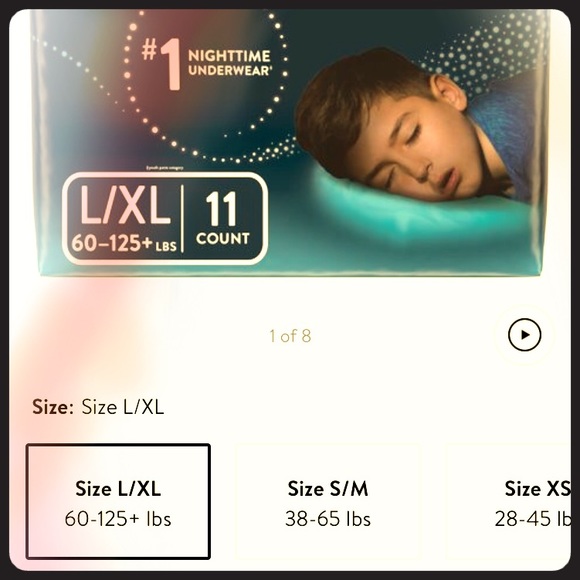Click the #1 Nighttime Underwear badge
The width and height of the screenshot is (580, 580).
point(206,64)
